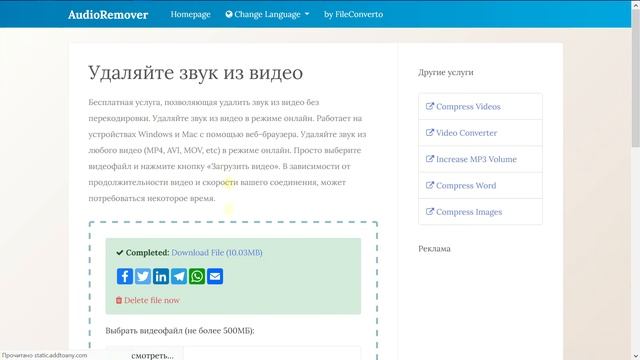
Task: Click the trash icon beside Delete file now
Action: (119, 300)
